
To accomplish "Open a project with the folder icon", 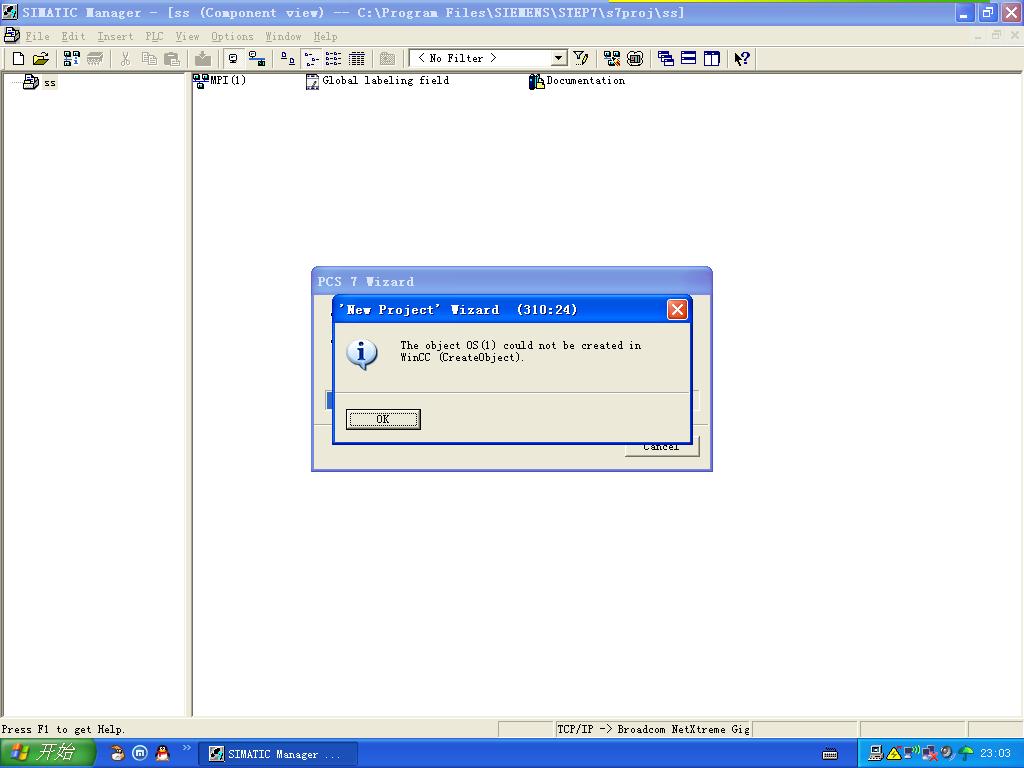I will pyautogui.click(x=40, y=59).
